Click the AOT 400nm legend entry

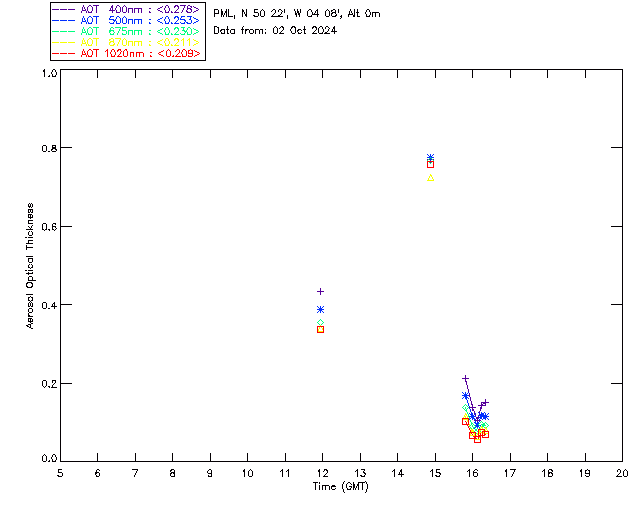[127, 9]
